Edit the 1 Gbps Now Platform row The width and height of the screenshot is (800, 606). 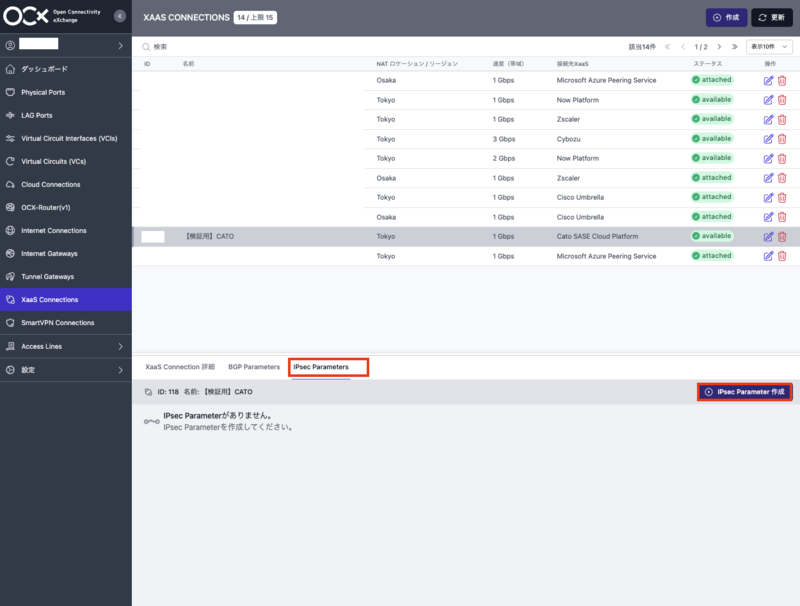768,100
